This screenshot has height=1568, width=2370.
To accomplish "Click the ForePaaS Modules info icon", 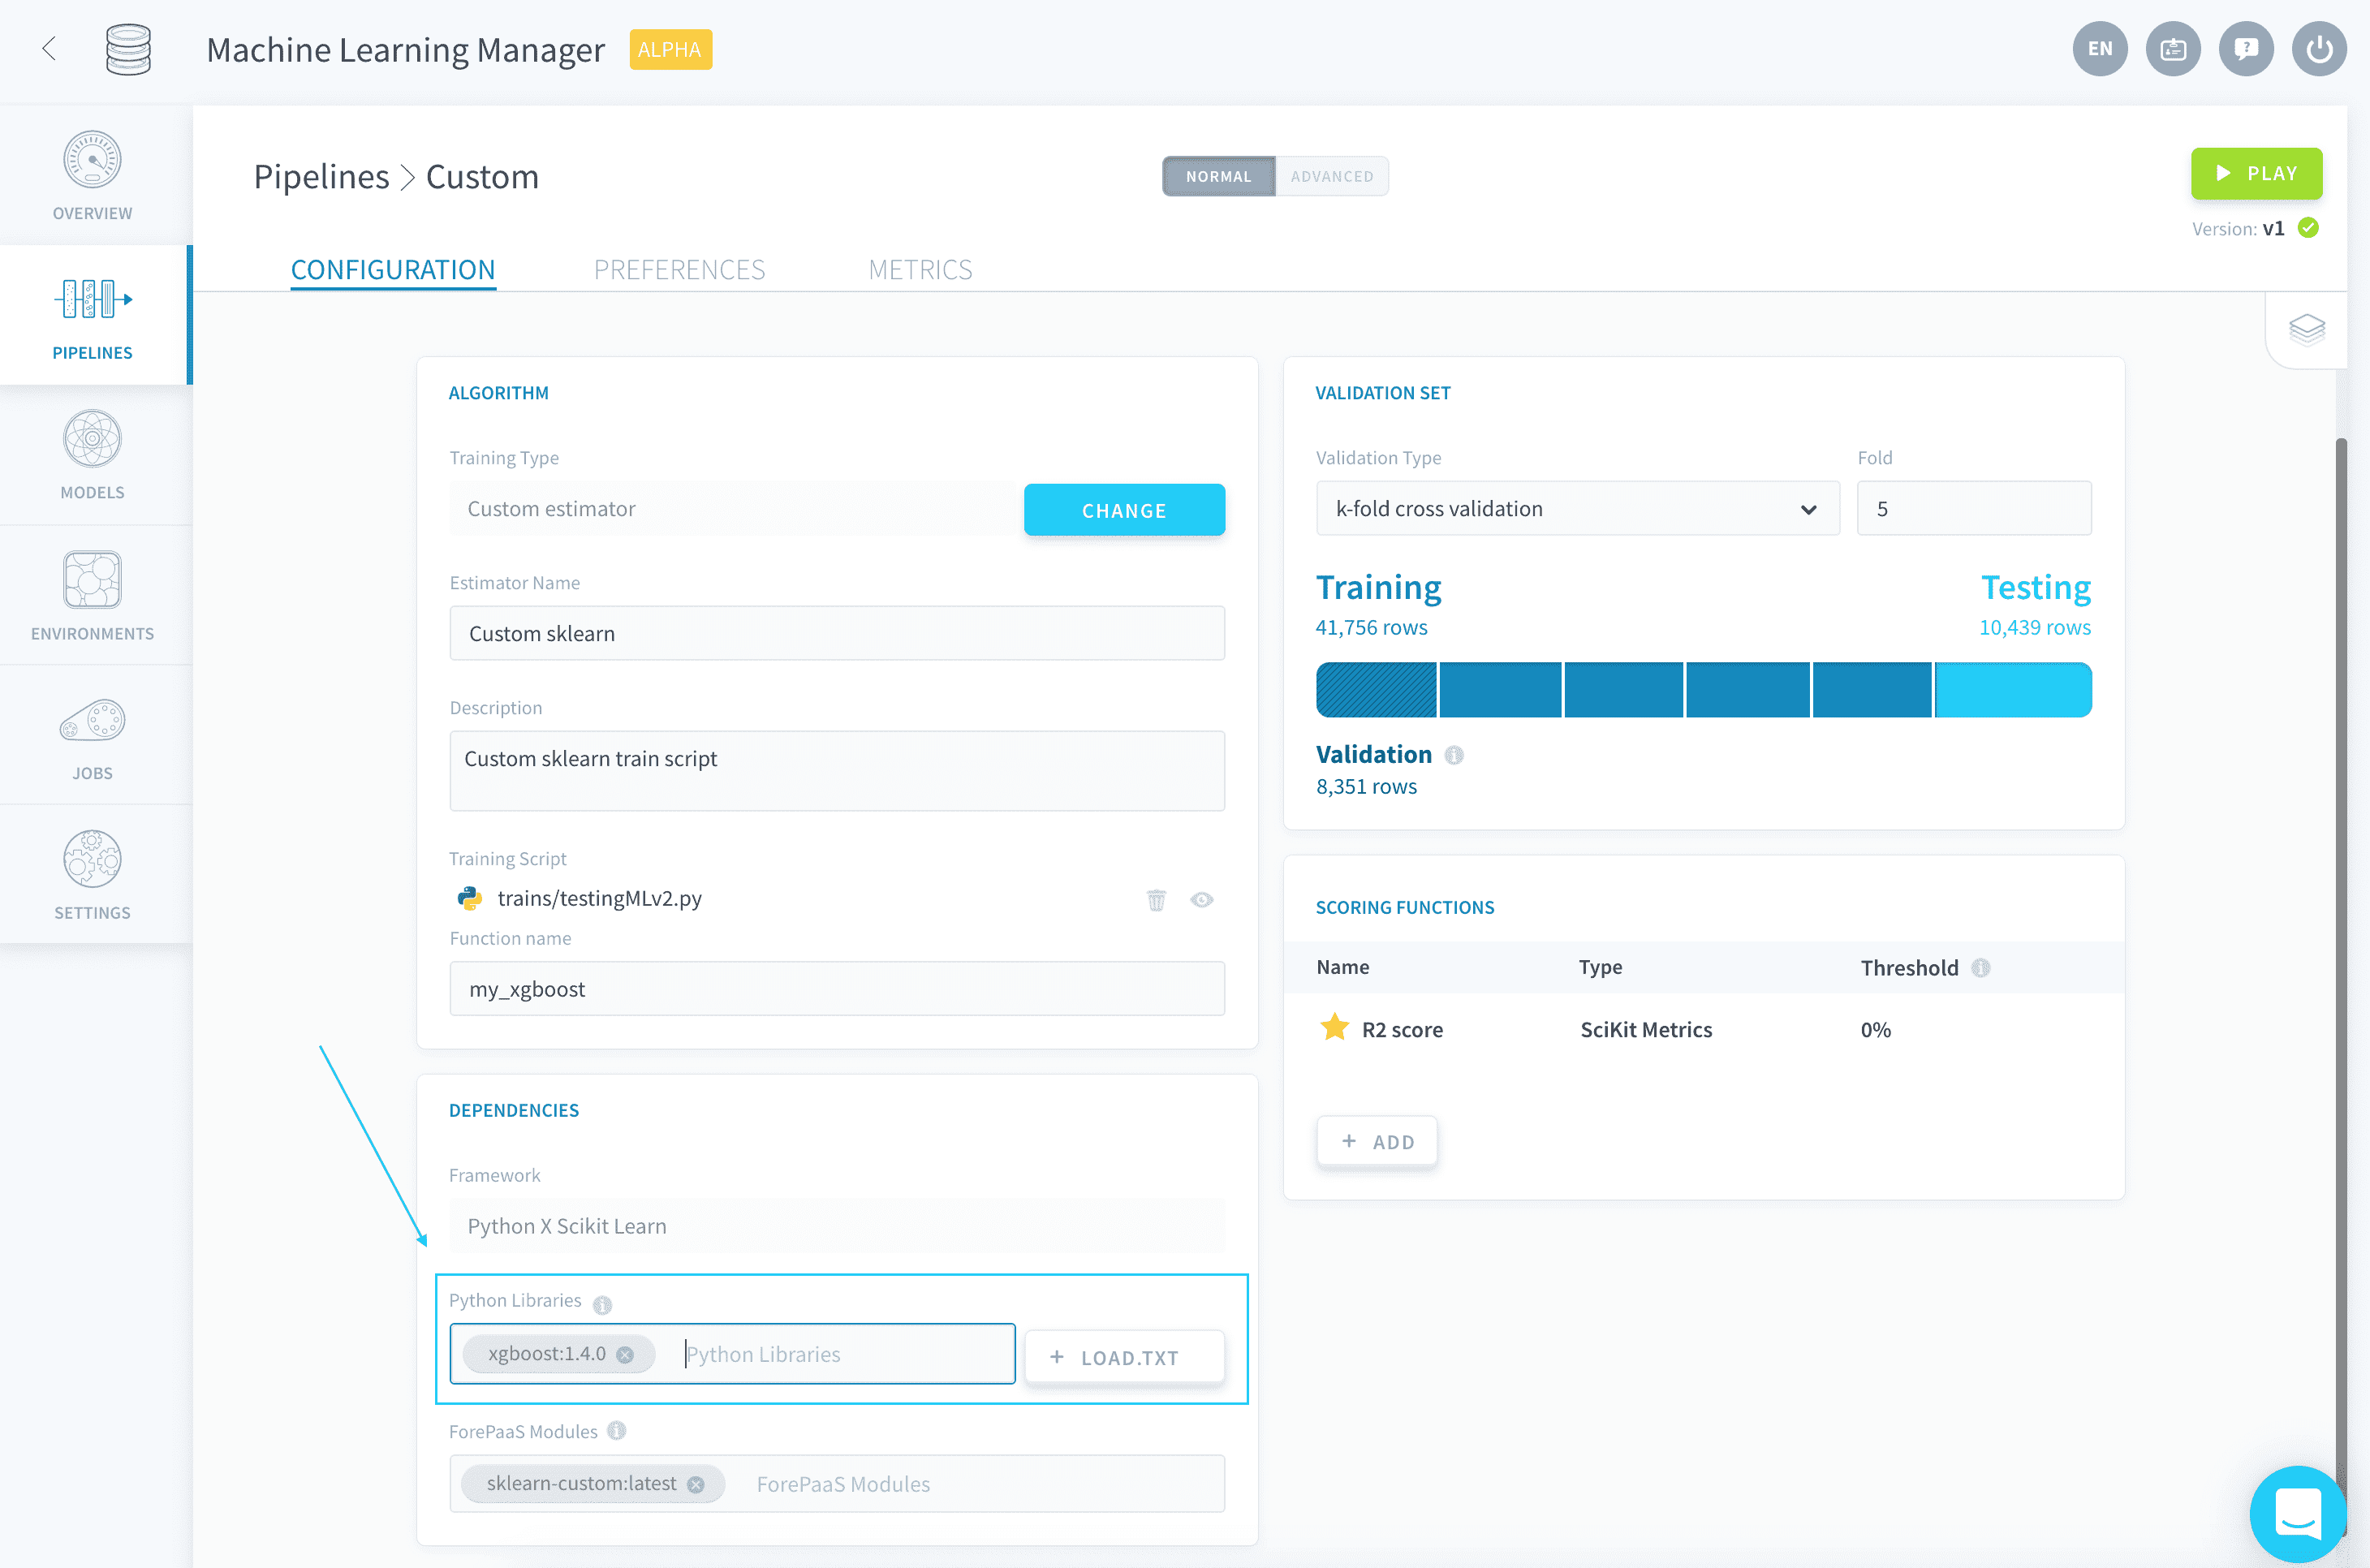I will click(x=617, y=1431).
